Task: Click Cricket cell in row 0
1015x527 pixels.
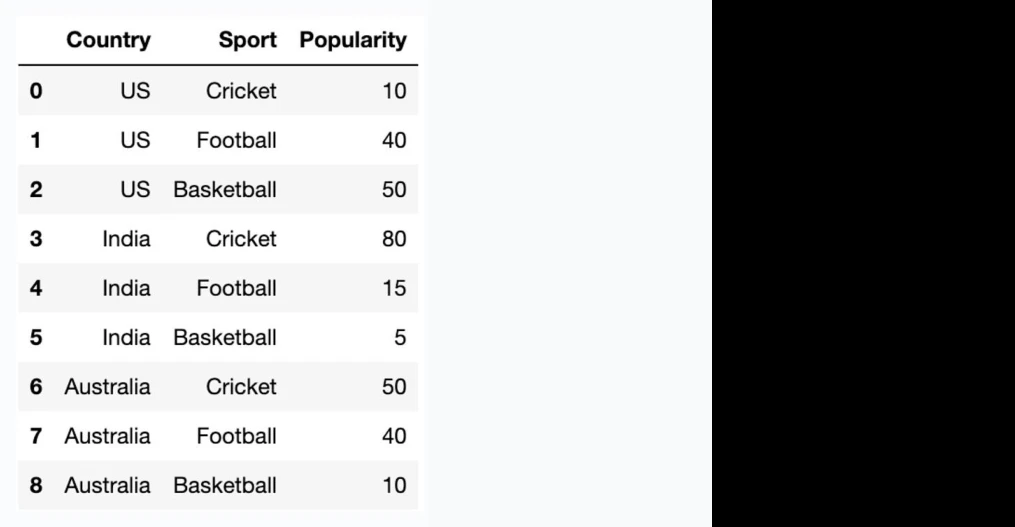Action: pyautogui.click(x=241, y=91)
